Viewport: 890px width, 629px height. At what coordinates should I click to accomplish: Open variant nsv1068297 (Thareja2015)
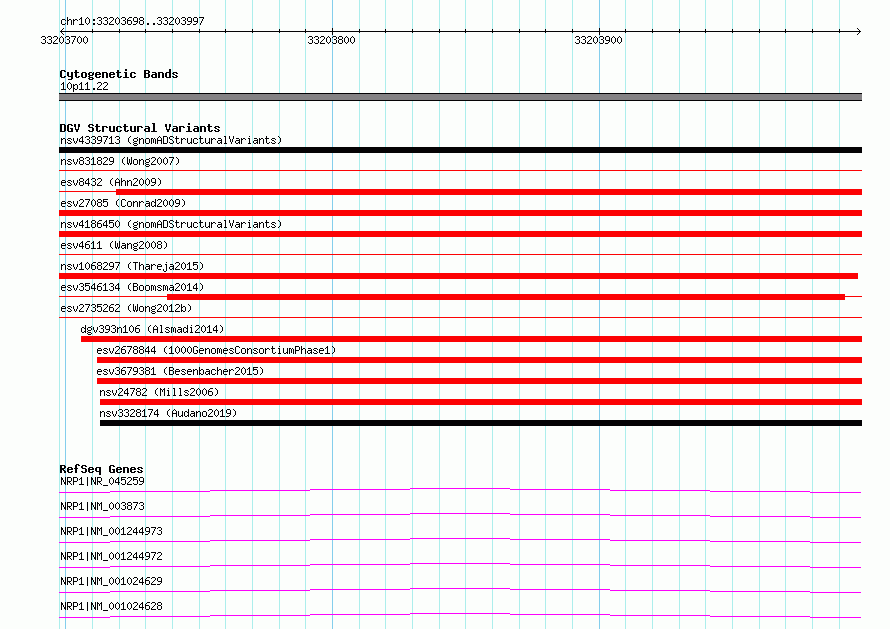coord(132,266)
